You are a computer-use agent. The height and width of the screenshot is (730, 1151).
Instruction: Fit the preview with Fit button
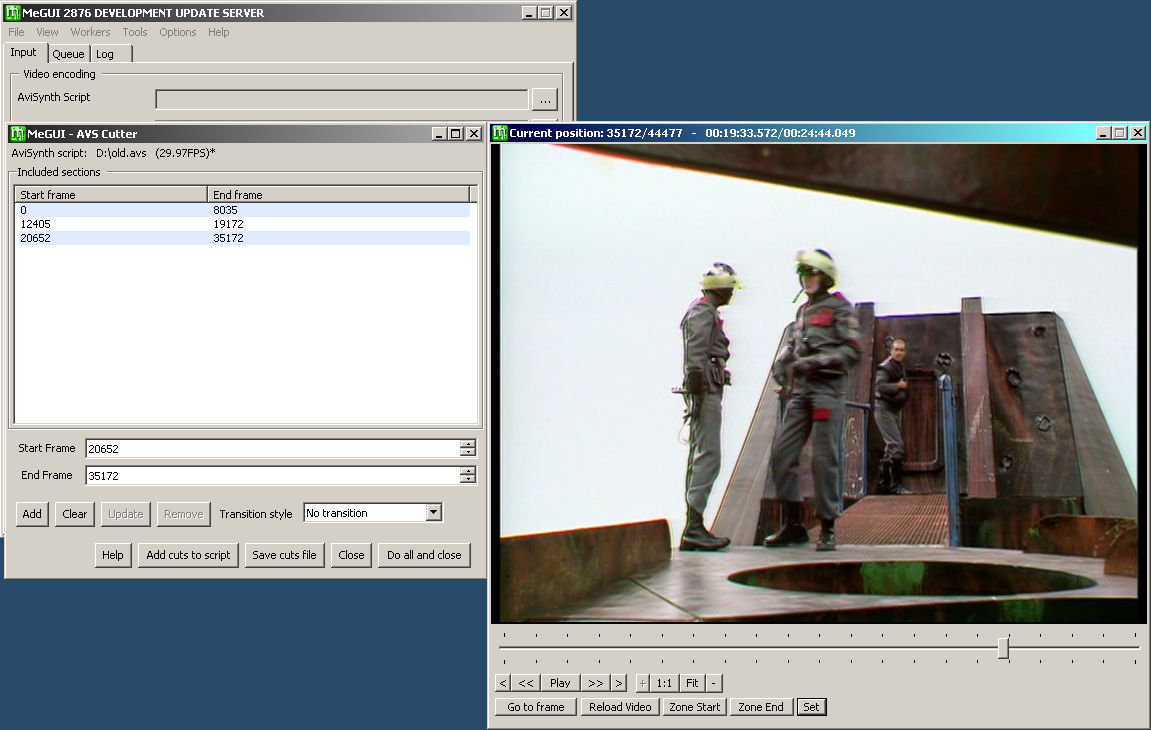692,683
